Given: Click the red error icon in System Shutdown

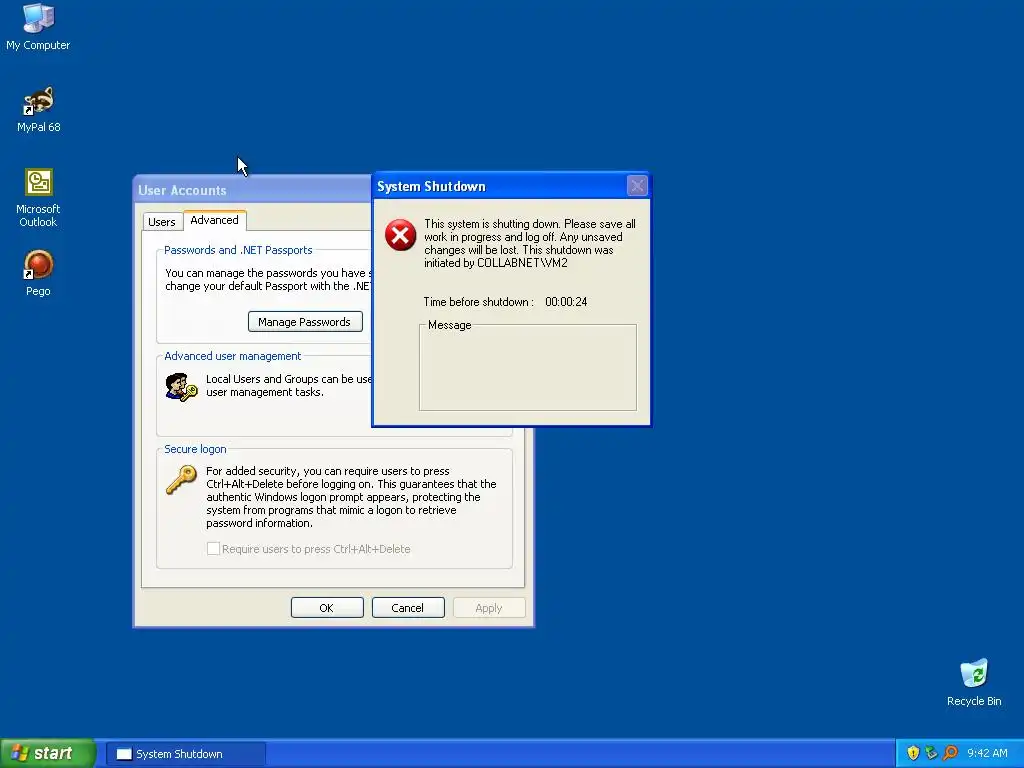Looking at the screenshot, I should (x=400, y=235).
